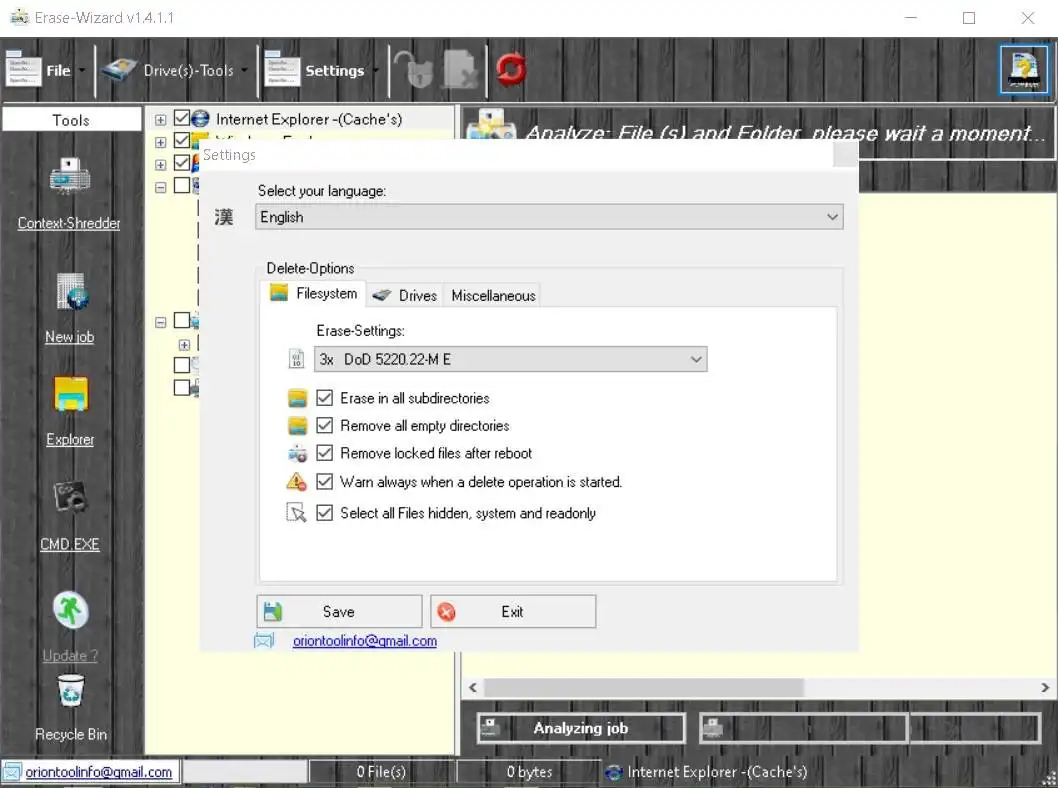The width and height of the screenshot is (1058, 788).
Task: Open the Select your language dropdown
Action: point(549,217)
